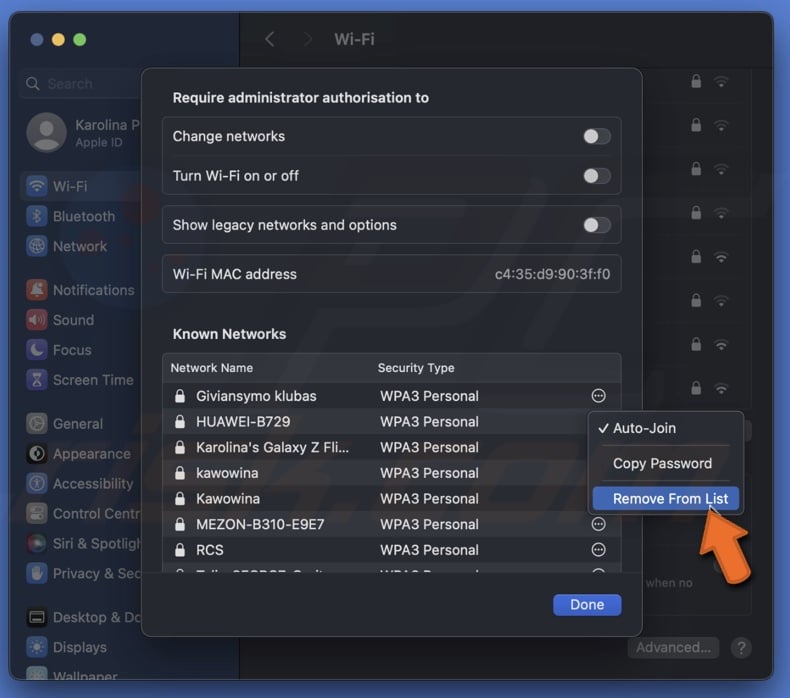Click Network Name column header

212,368
